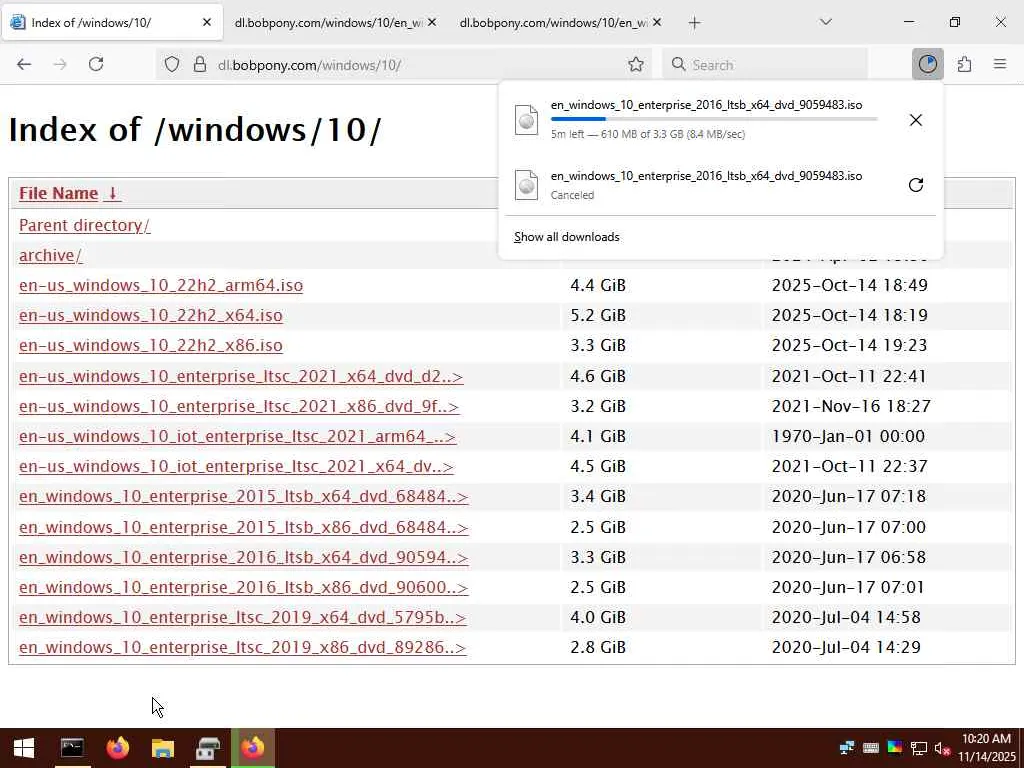
Task: Close the Index of /windows/10/ tab
Action: pos(206,22)
